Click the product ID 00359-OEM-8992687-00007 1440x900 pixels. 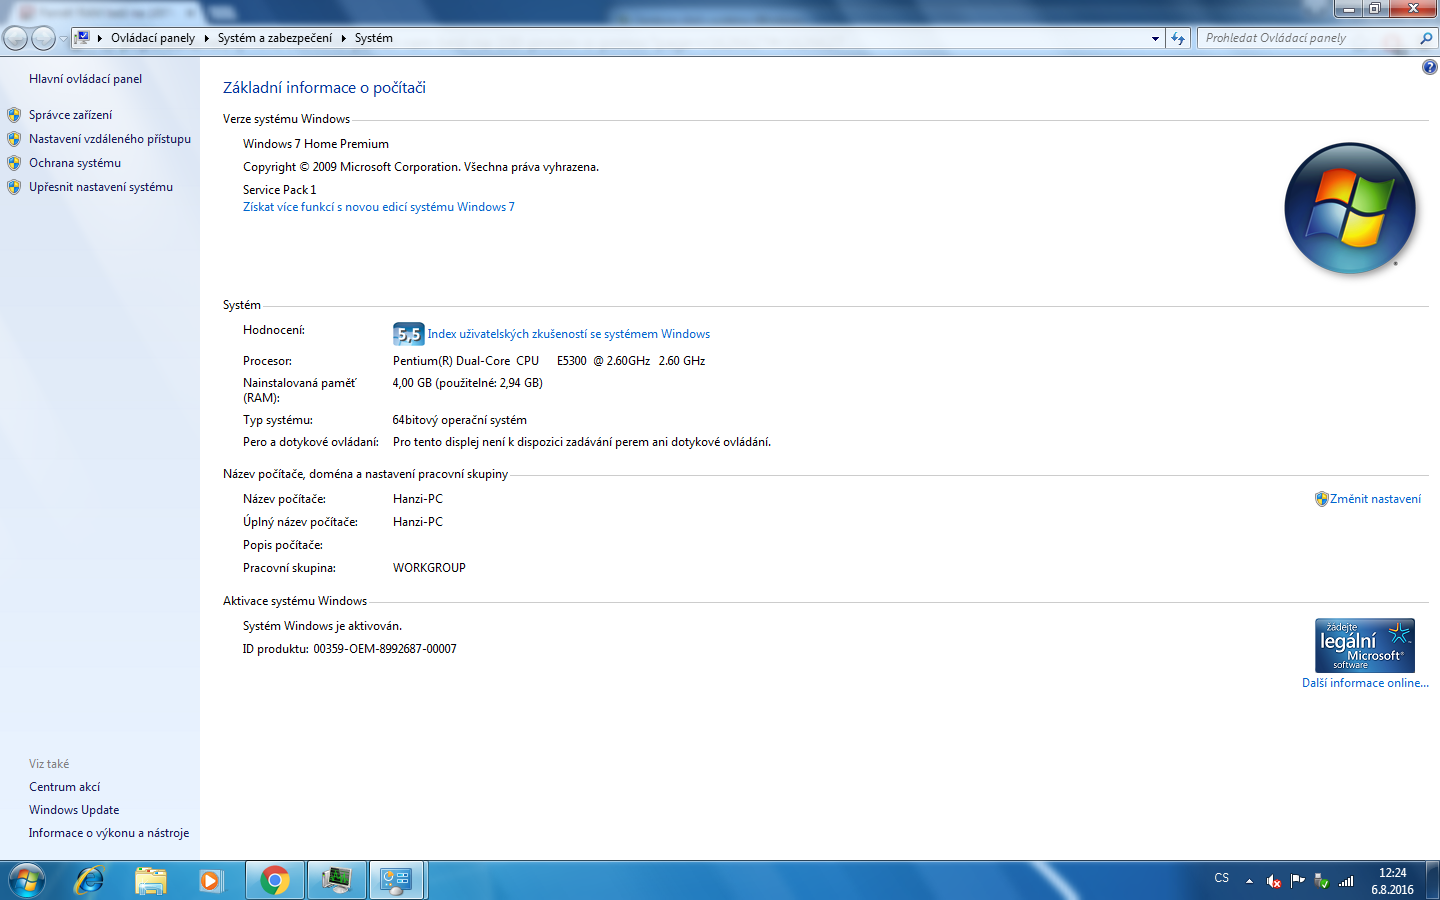[385, 649]
